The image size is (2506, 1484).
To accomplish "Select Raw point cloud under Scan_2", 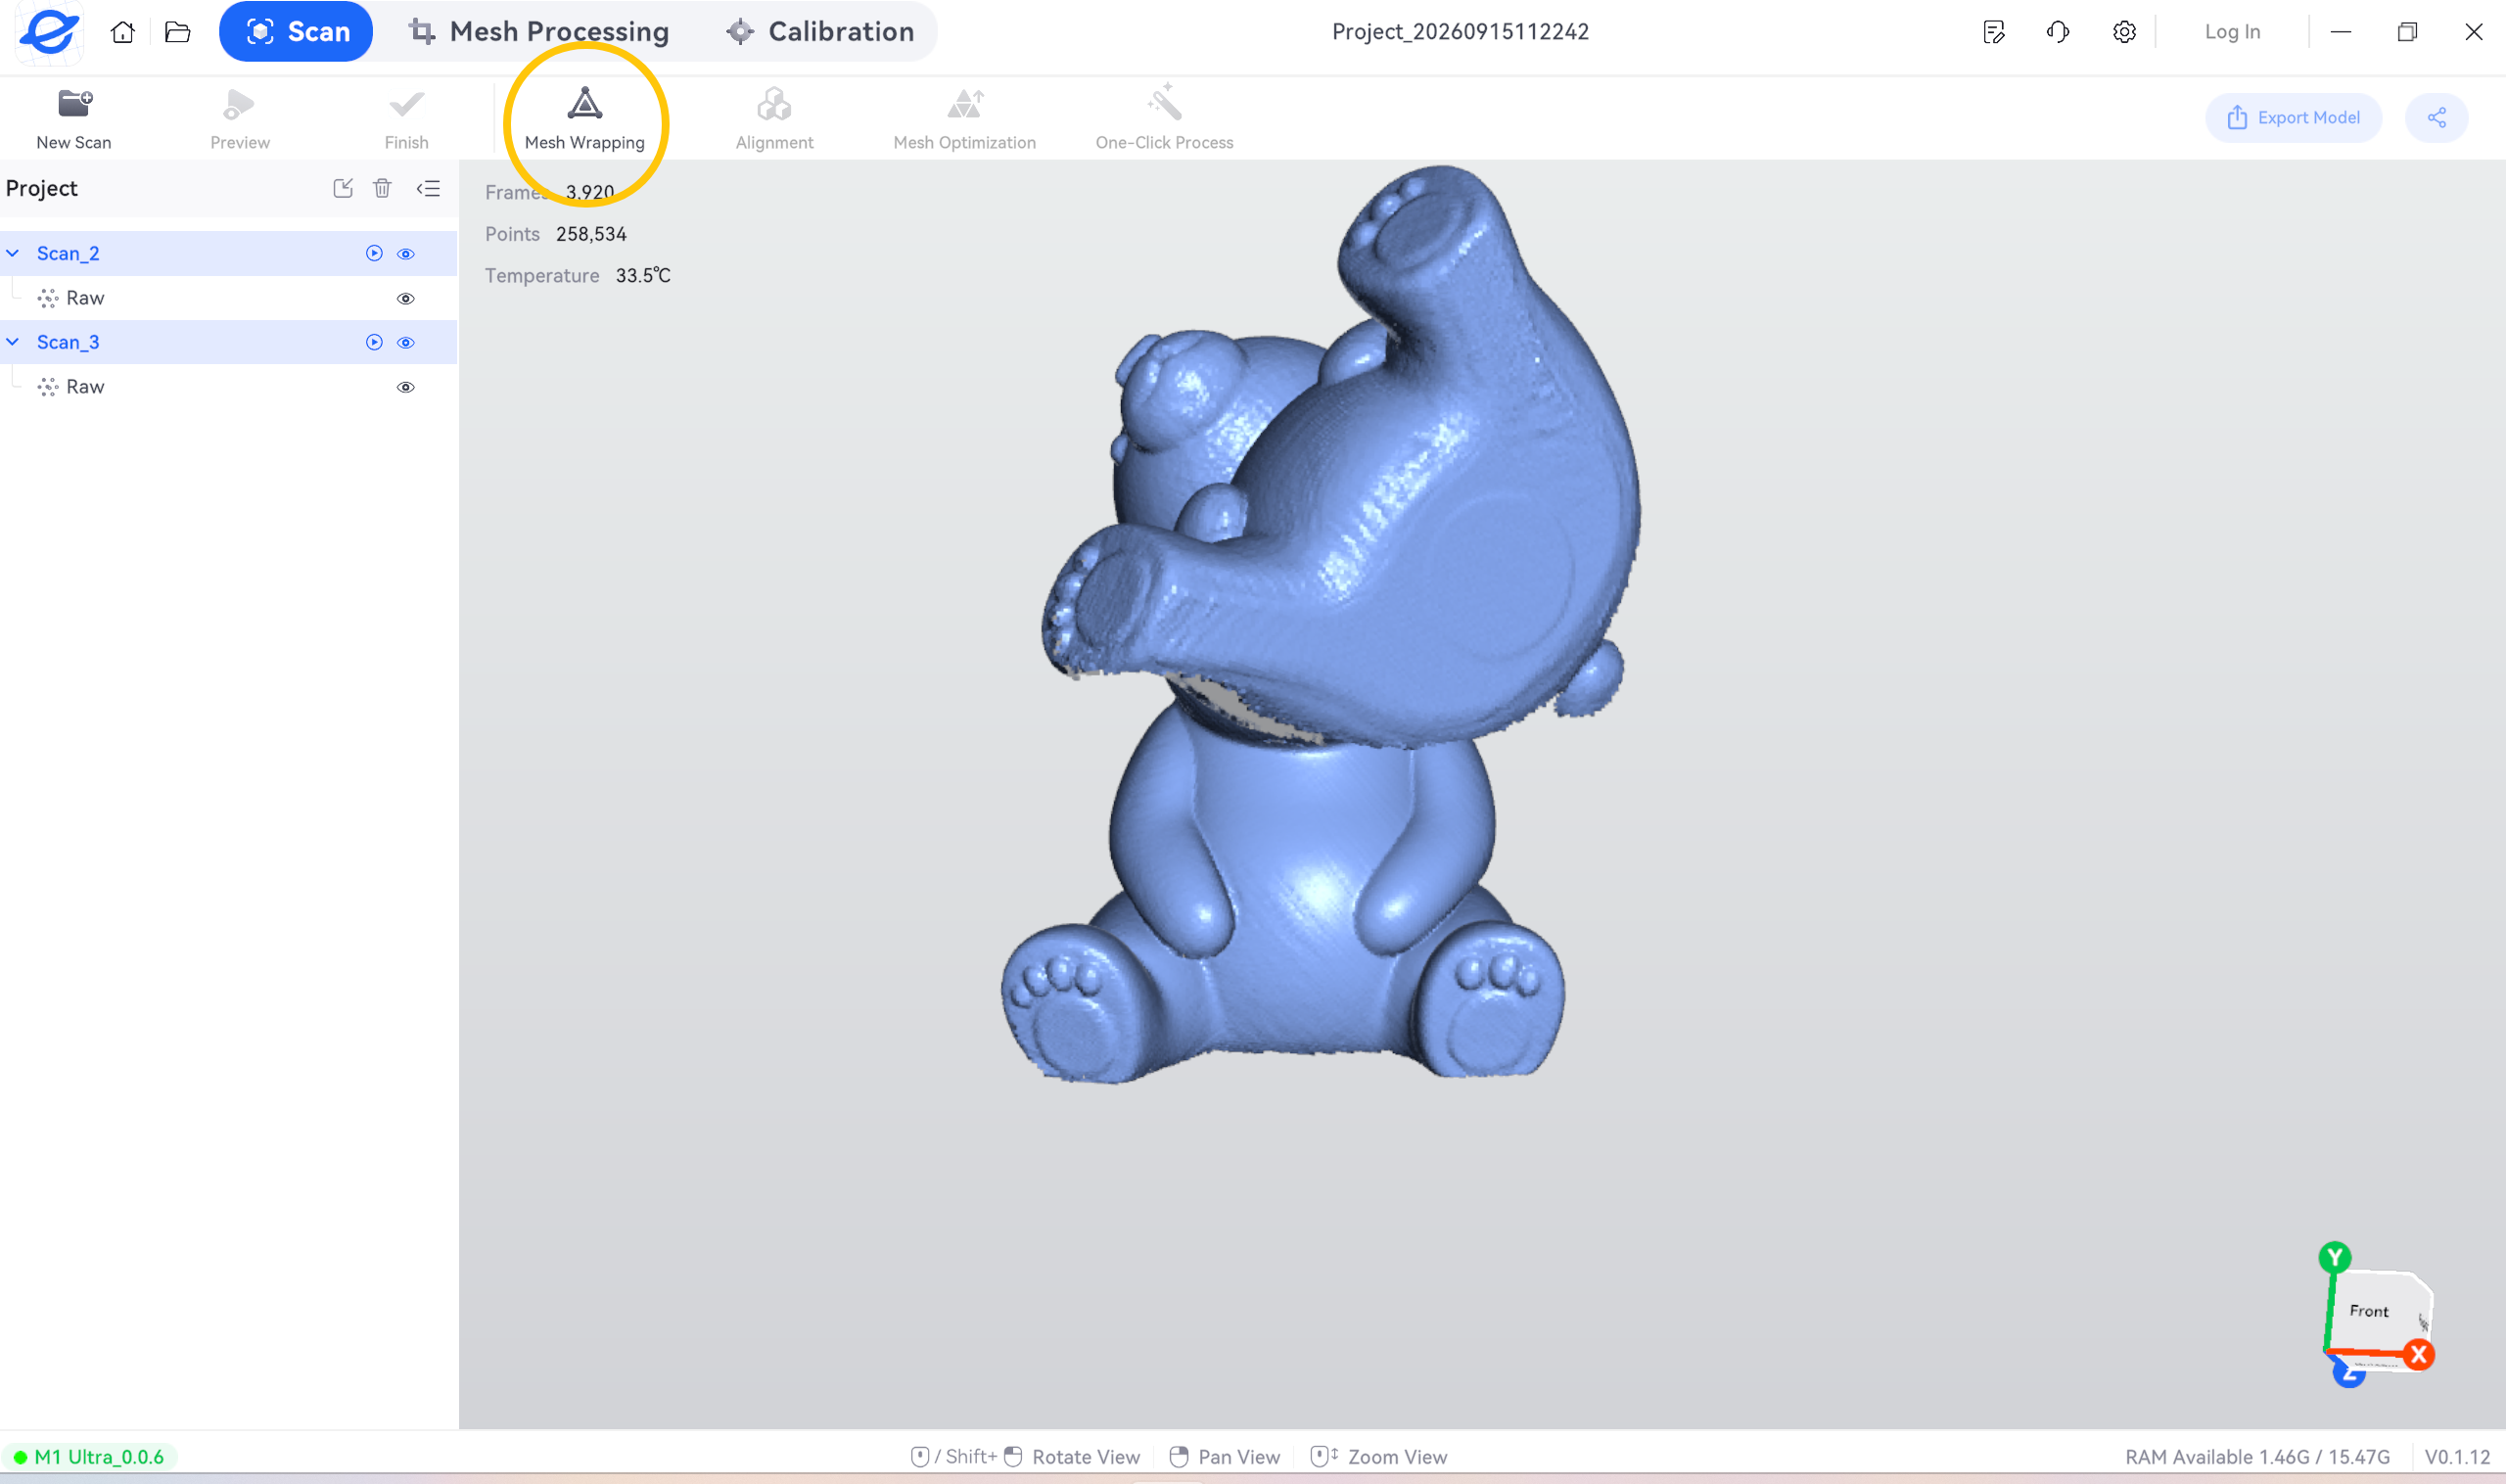I will (228, 299).
